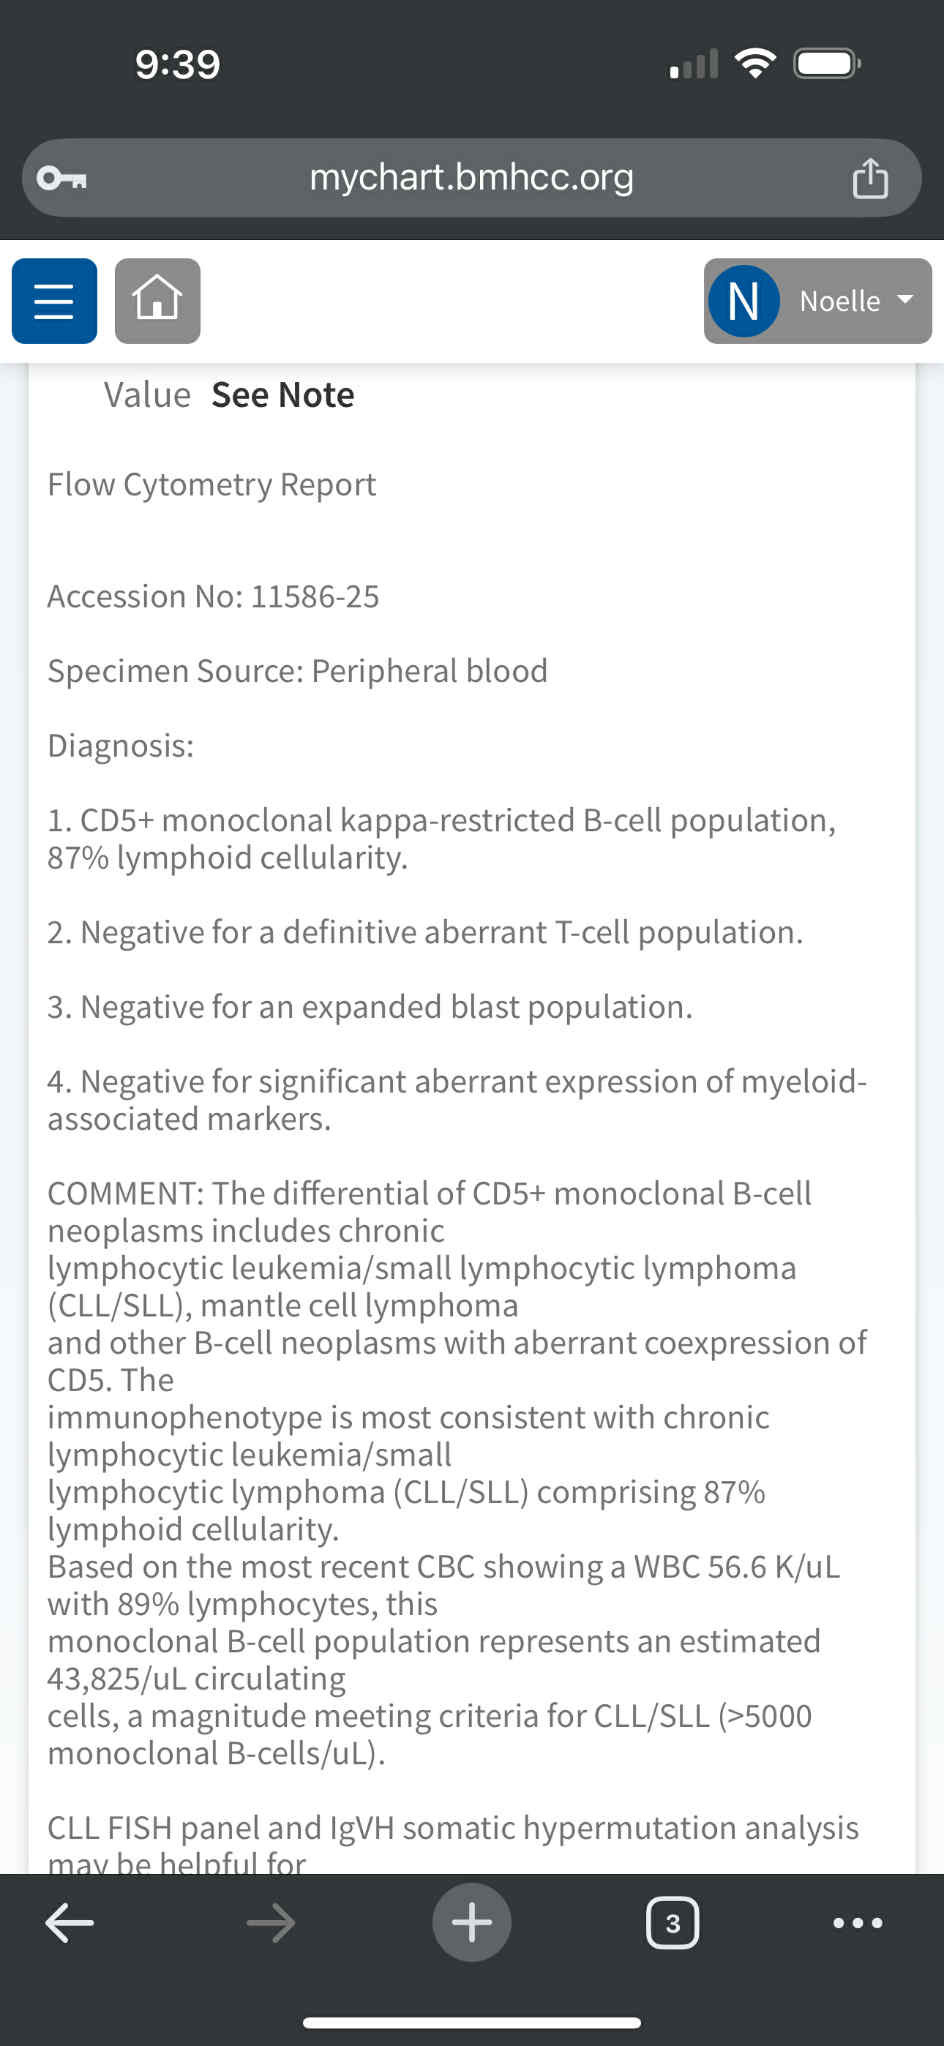Open a new tab with plus button
This screenshot has width=944, height=2046.
tap(471, 1922)
